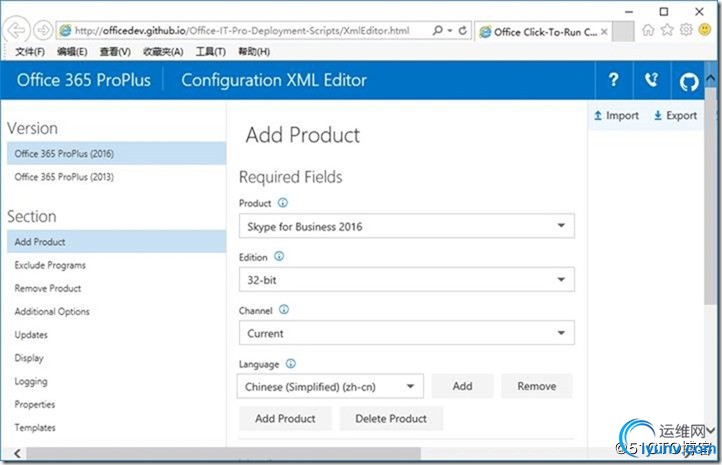The height and width of the screenshot is (465, 722).
Task: Click the Export button
Action: pos(675,116)
